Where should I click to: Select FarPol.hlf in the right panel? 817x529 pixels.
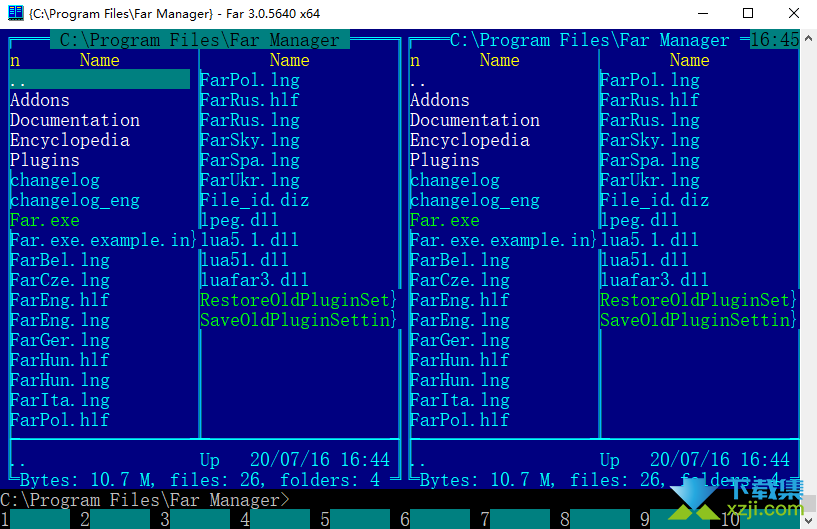(x=460, y=420)
